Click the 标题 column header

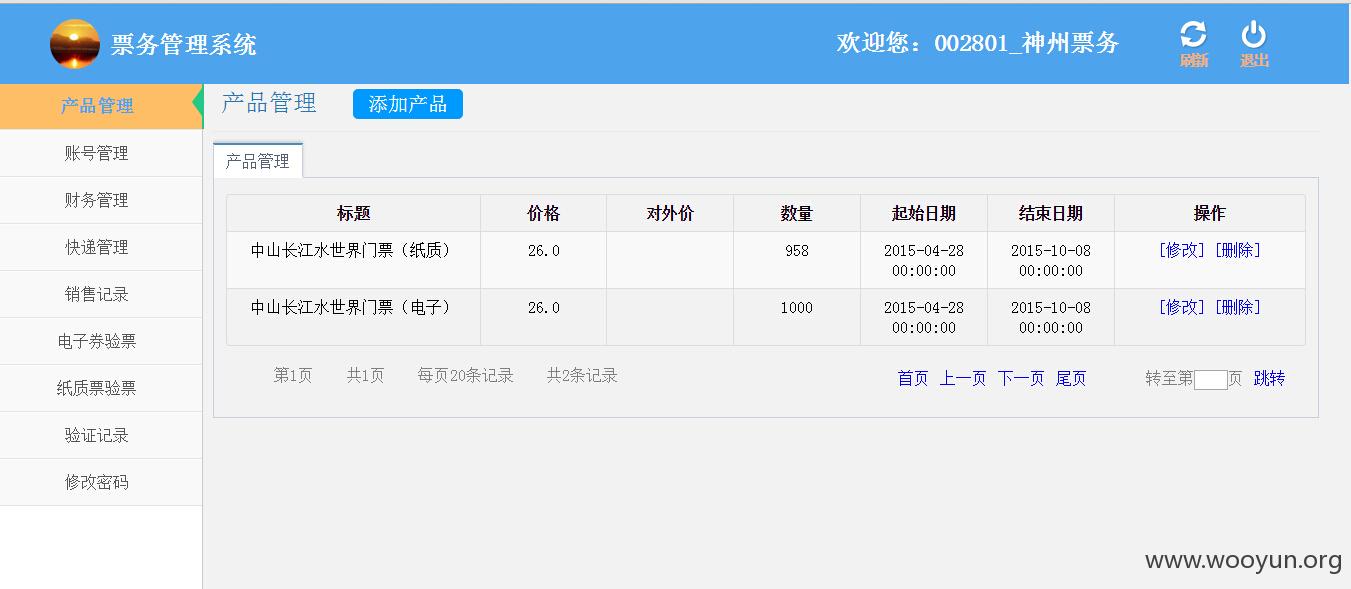click(x=354, y=213)
